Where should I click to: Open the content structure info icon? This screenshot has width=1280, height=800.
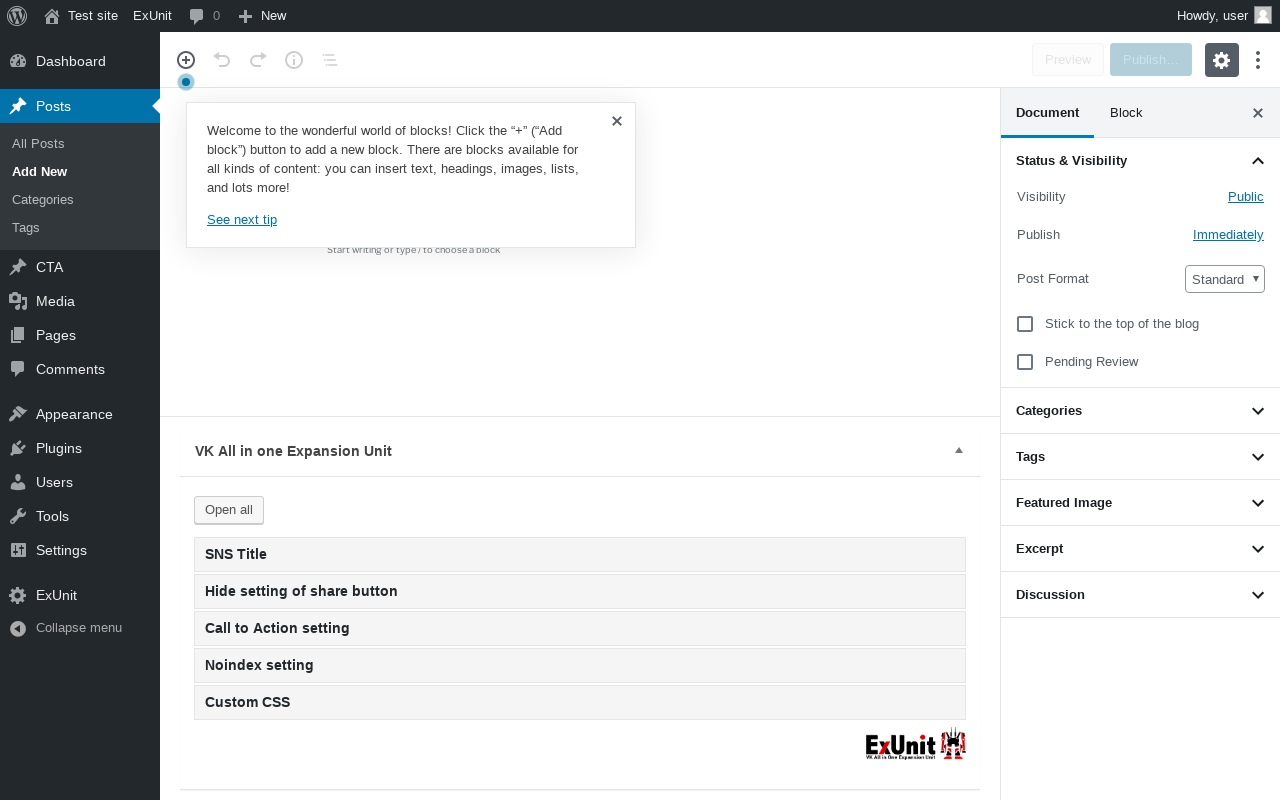tap(294, 60)
